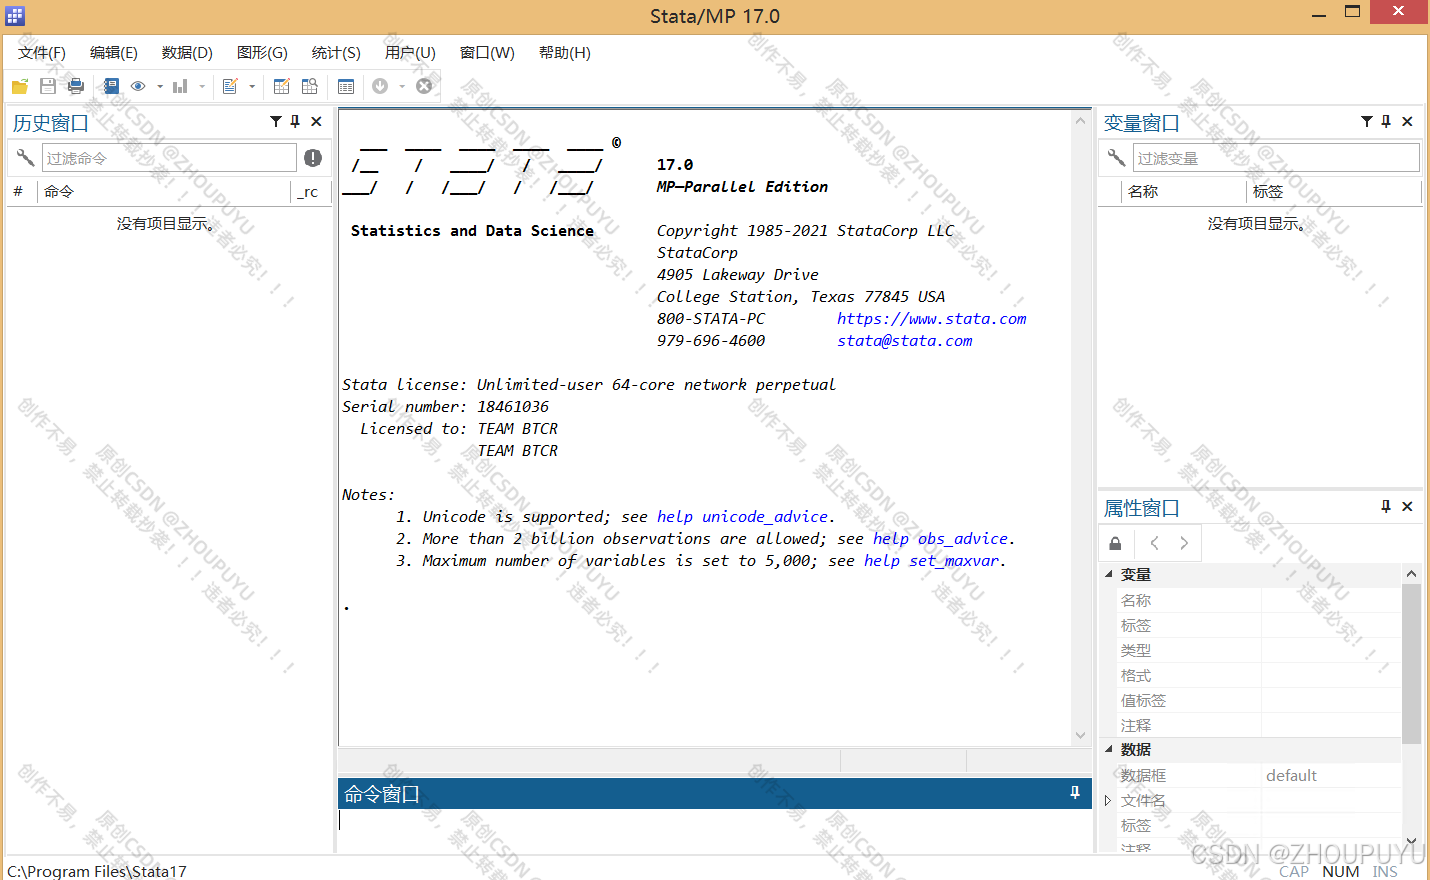The image size is (1430, 880).
Task: Click the Log notebook toolbar icon
Action: [x=110, y=86]
